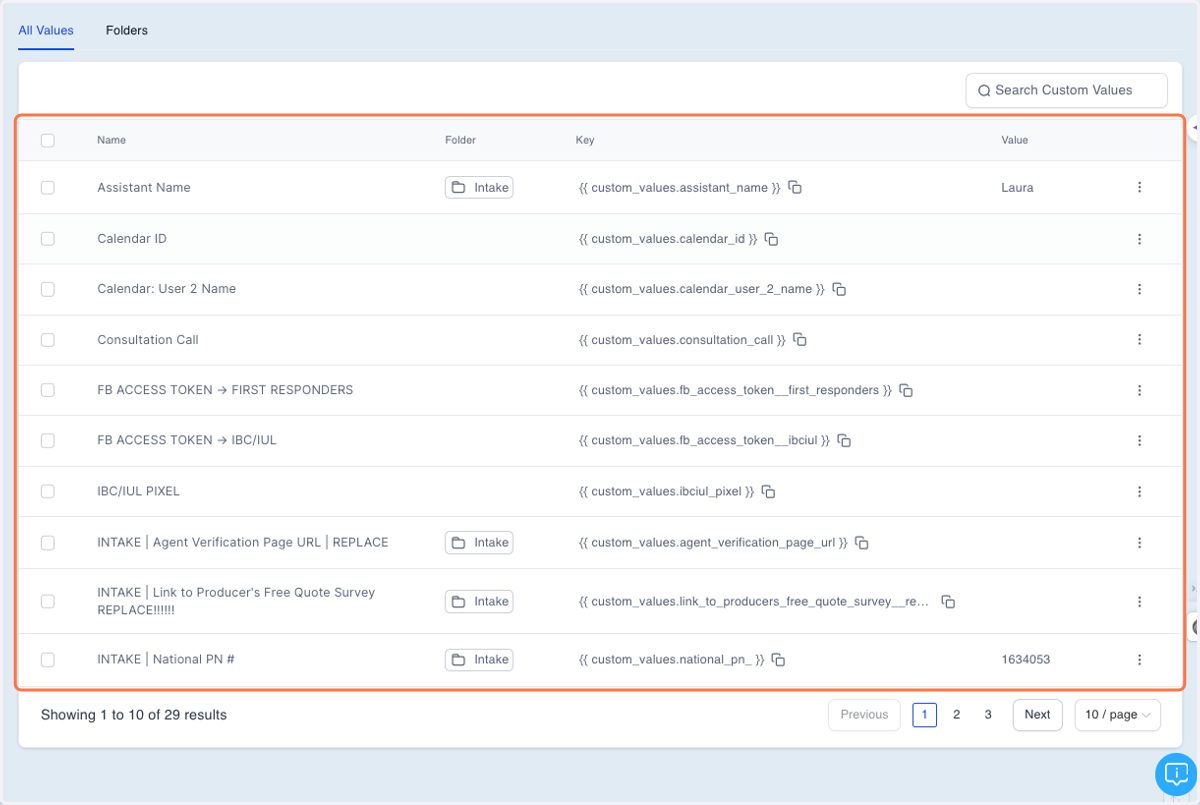Click the value 1634053

click(x=1025, y=660)
